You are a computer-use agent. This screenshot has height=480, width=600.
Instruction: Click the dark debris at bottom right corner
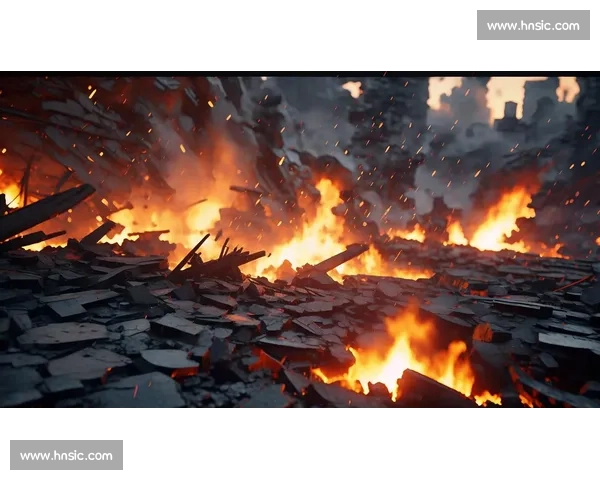[560, 385]
